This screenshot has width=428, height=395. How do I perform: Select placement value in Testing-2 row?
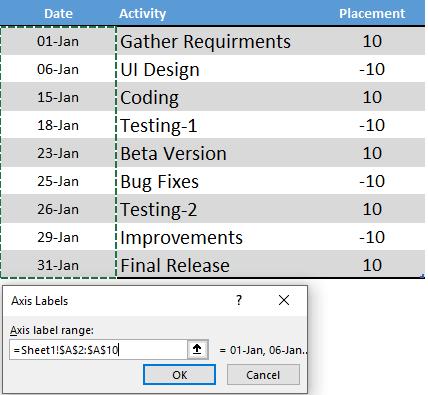point(372,209)
